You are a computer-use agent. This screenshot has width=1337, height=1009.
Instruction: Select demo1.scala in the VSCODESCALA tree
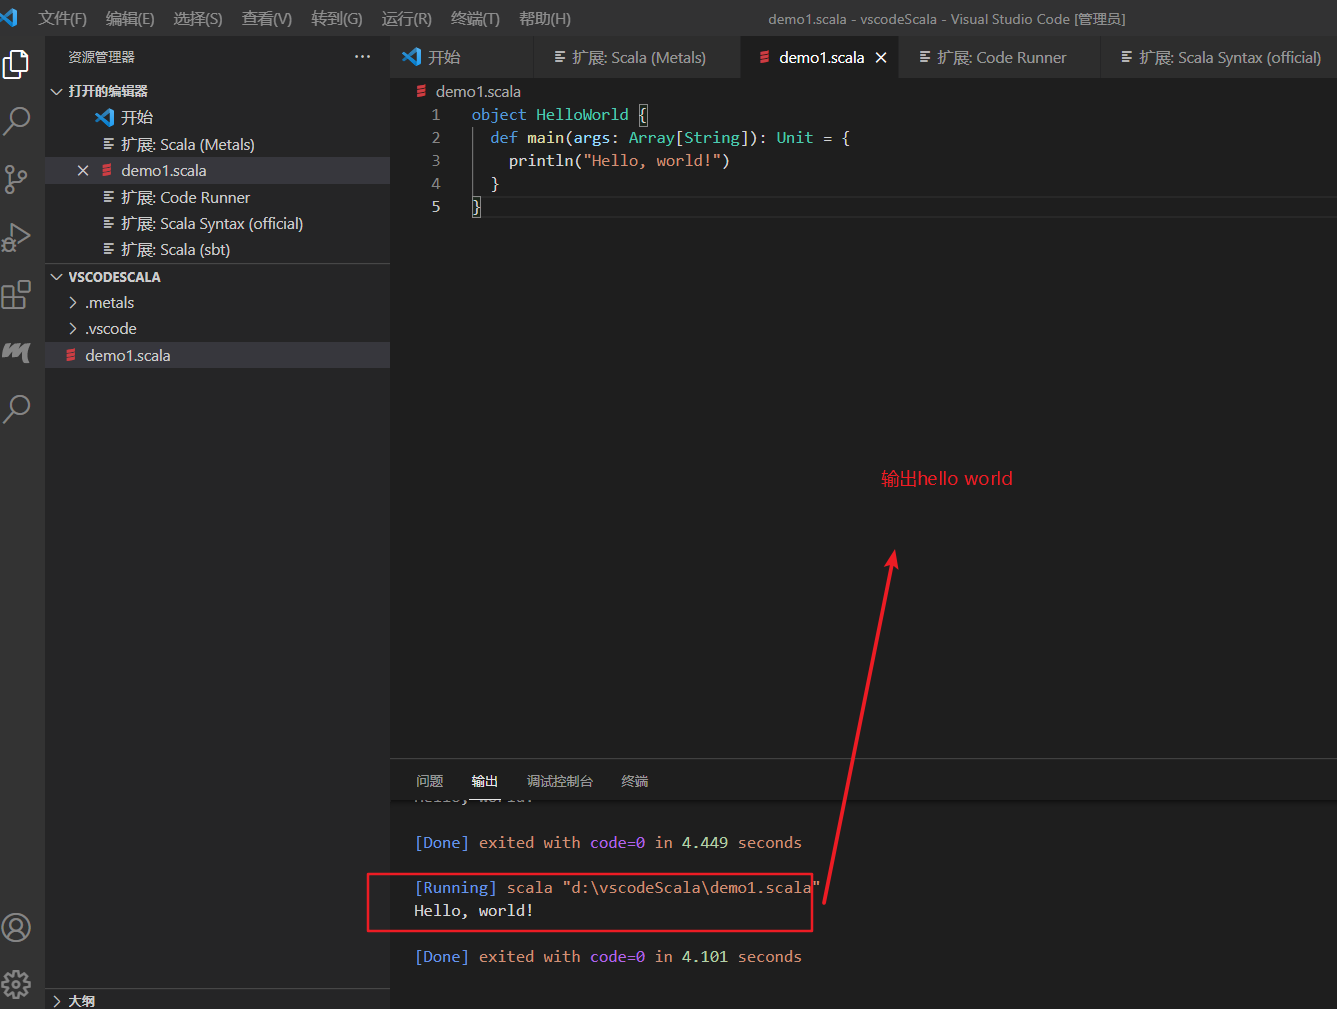tap(130, 355)
